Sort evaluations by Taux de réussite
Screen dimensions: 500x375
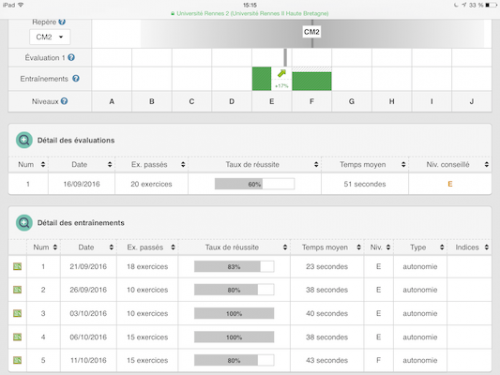point(316,164)
